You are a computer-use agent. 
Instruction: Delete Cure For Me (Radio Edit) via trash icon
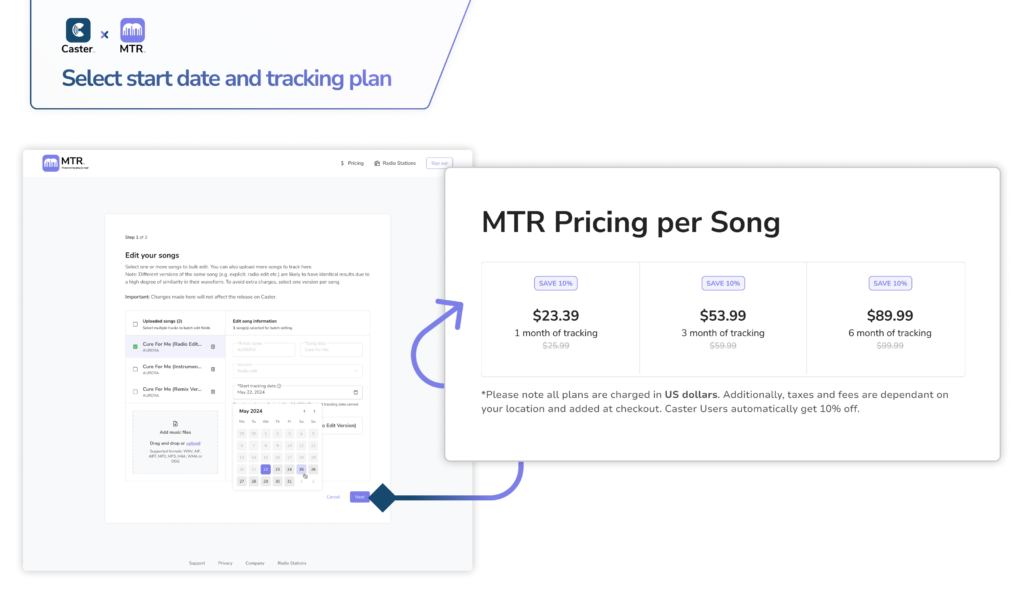point(213,346)
